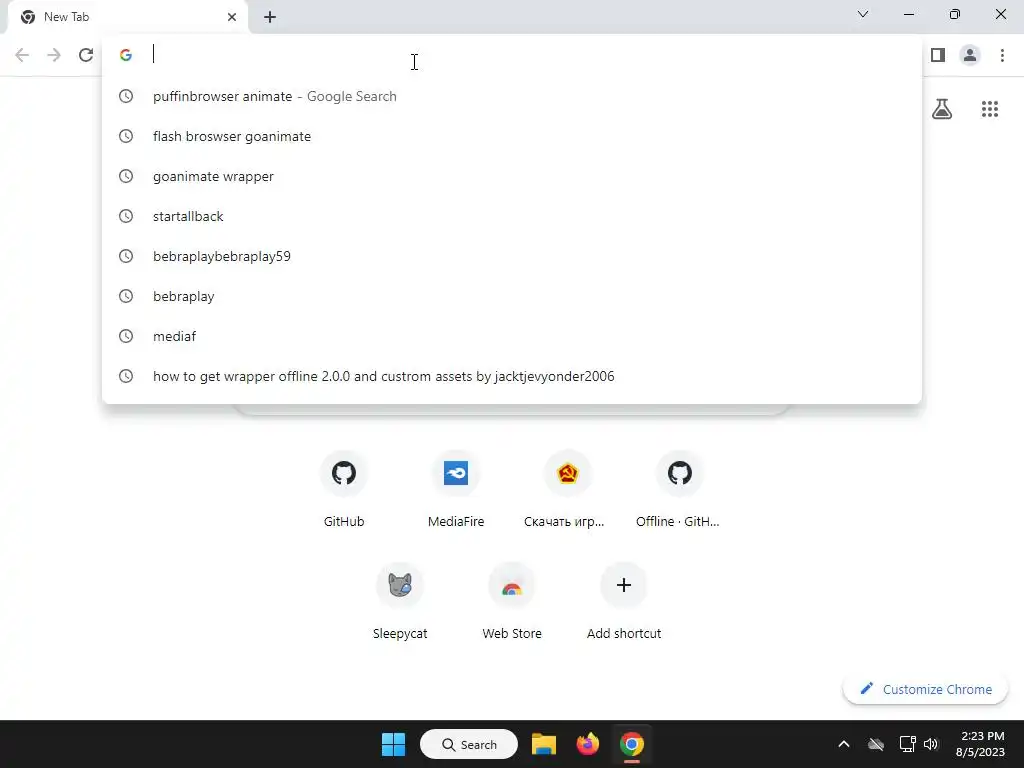Select the New Tab tab
Image resolution: width=1024 pixels, height=768 pixels.
[x=127, y=17]
